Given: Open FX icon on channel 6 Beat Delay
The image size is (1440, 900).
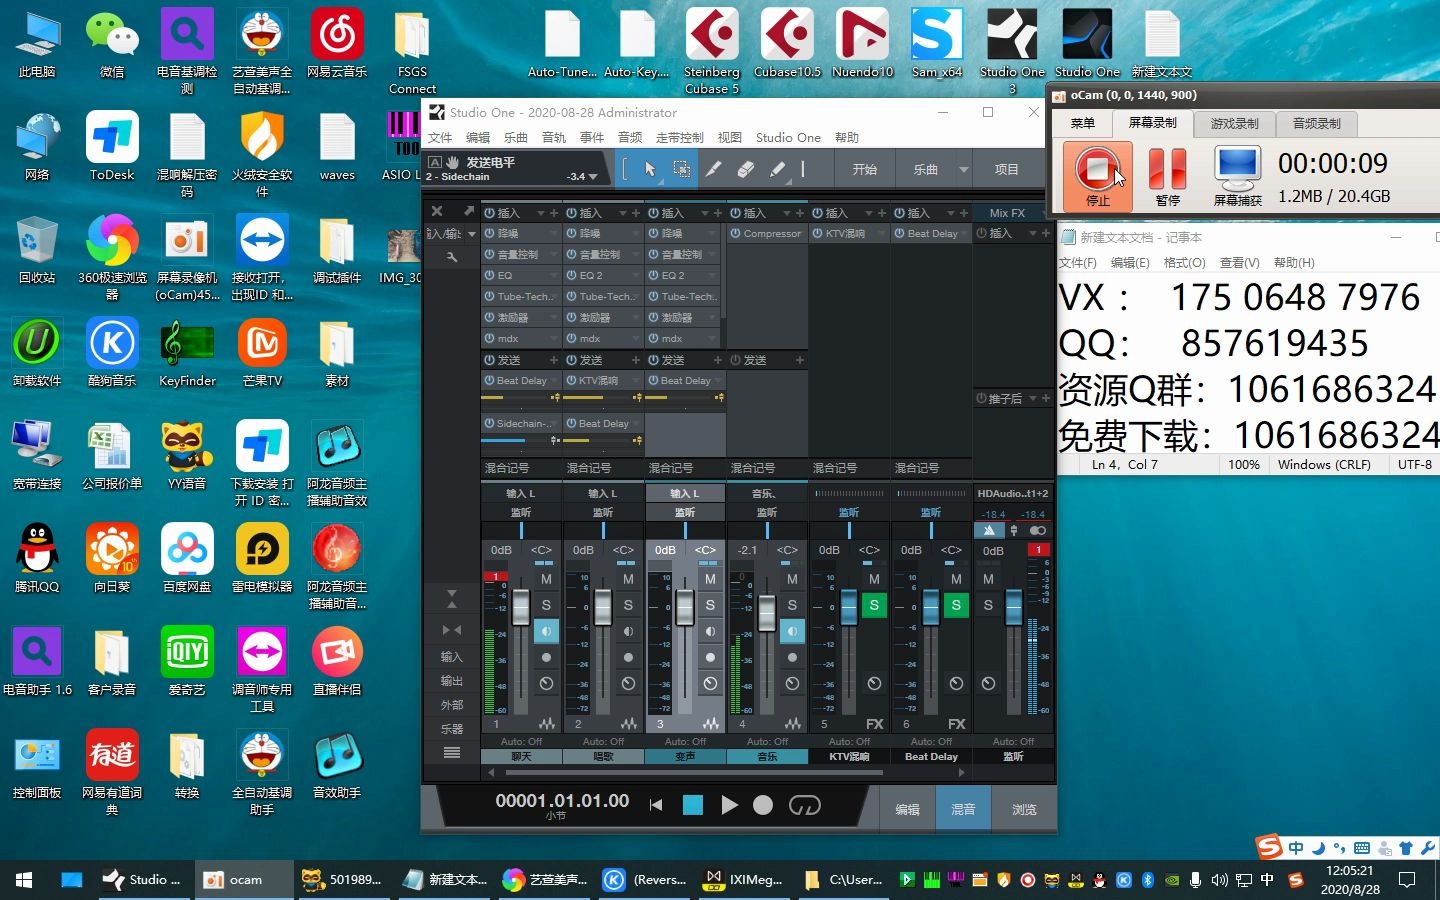Looking at the screenshot, I should pyautogui.click(x=956, y=724).
